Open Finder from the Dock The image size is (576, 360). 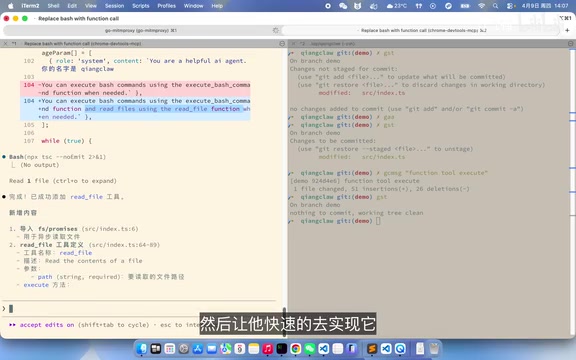142,348
